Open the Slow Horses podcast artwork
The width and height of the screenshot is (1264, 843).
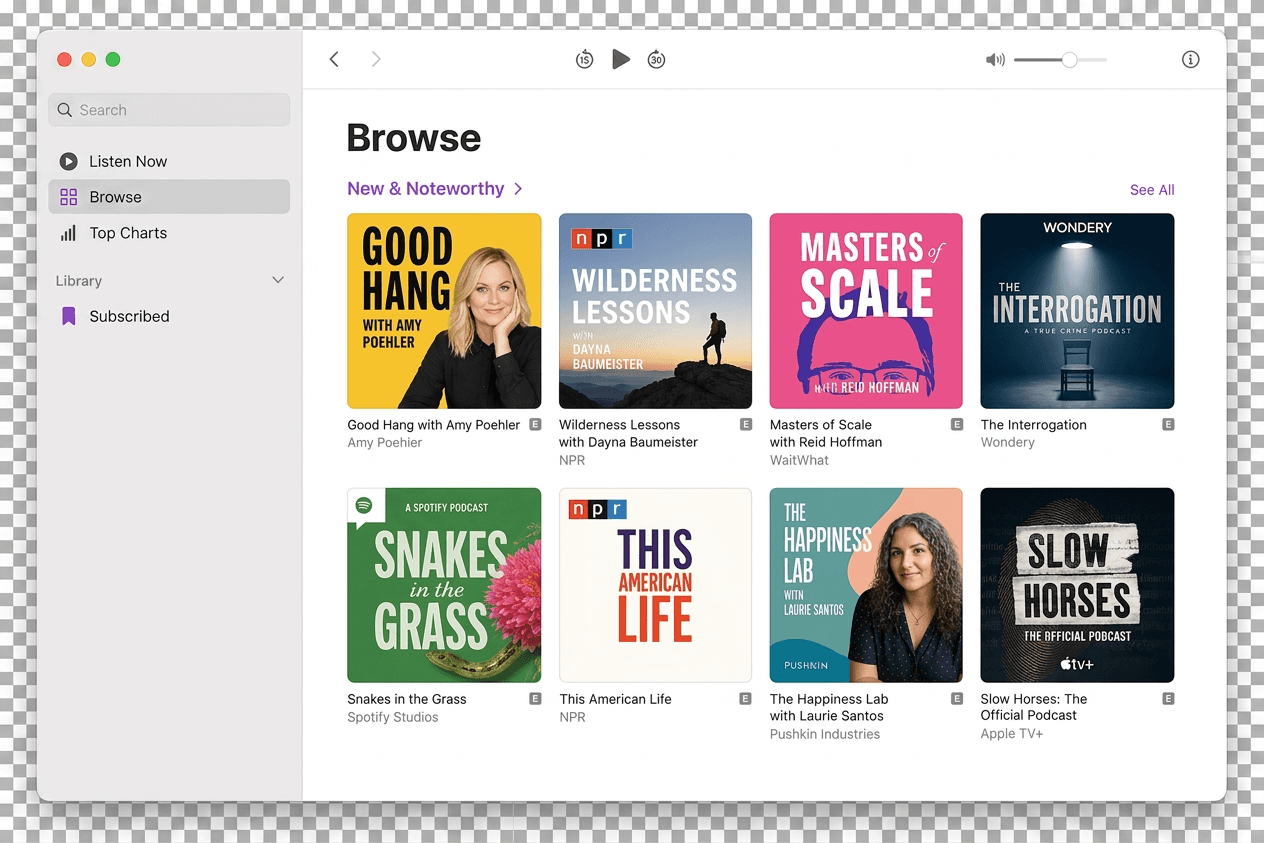tap(1077, 585)
